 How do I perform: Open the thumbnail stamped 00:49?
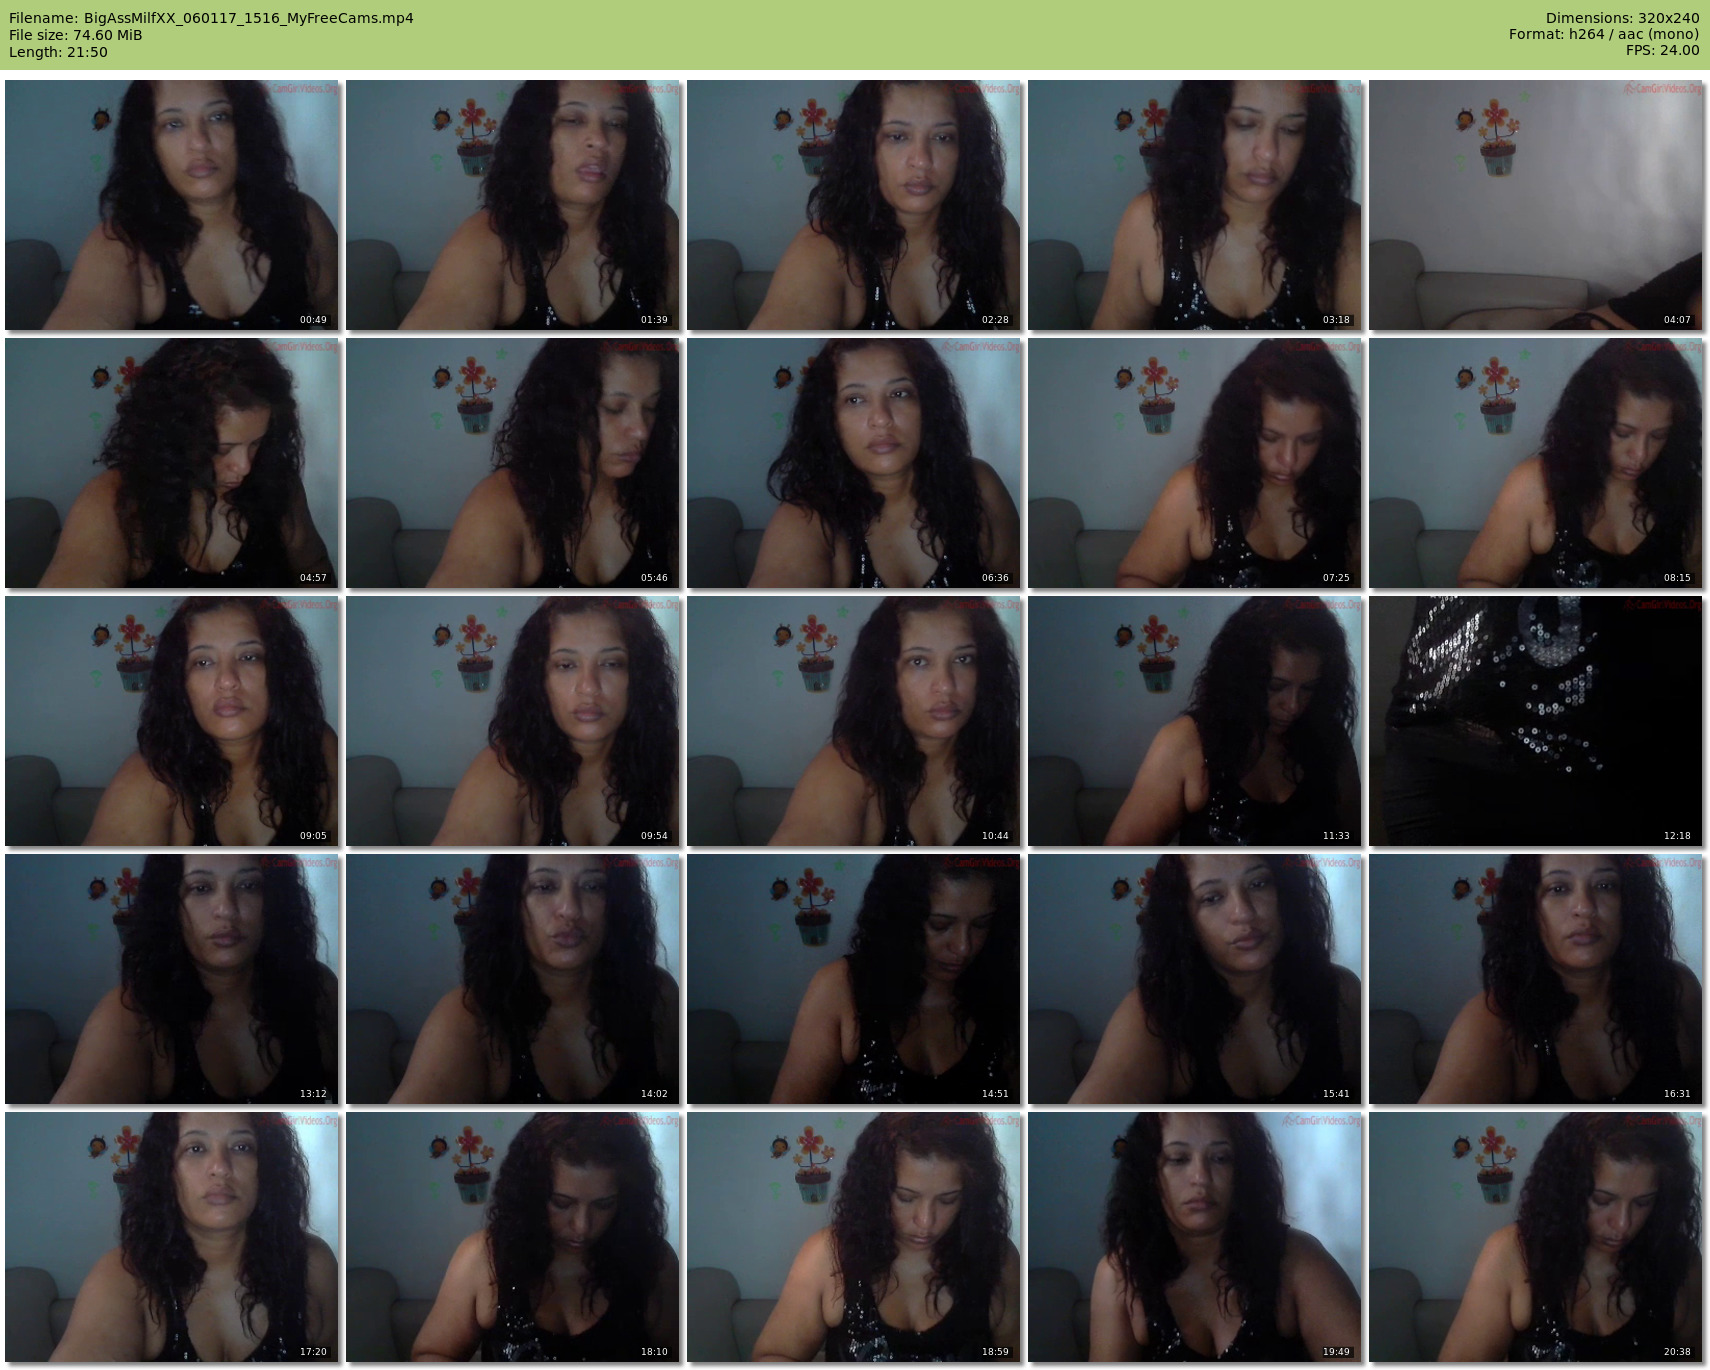172,205
